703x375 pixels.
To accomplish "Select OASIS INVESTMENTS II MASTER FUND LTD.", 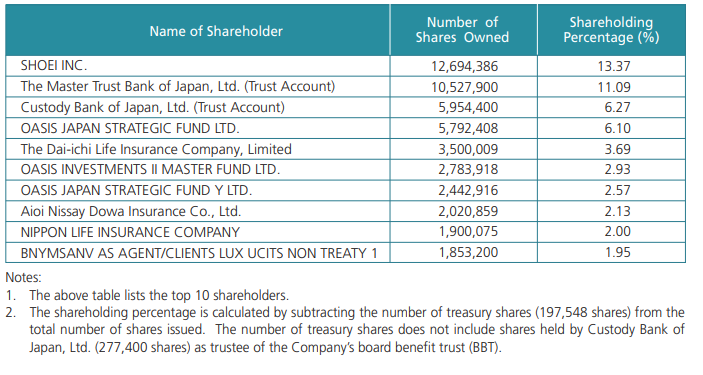I will coord(150,170).
